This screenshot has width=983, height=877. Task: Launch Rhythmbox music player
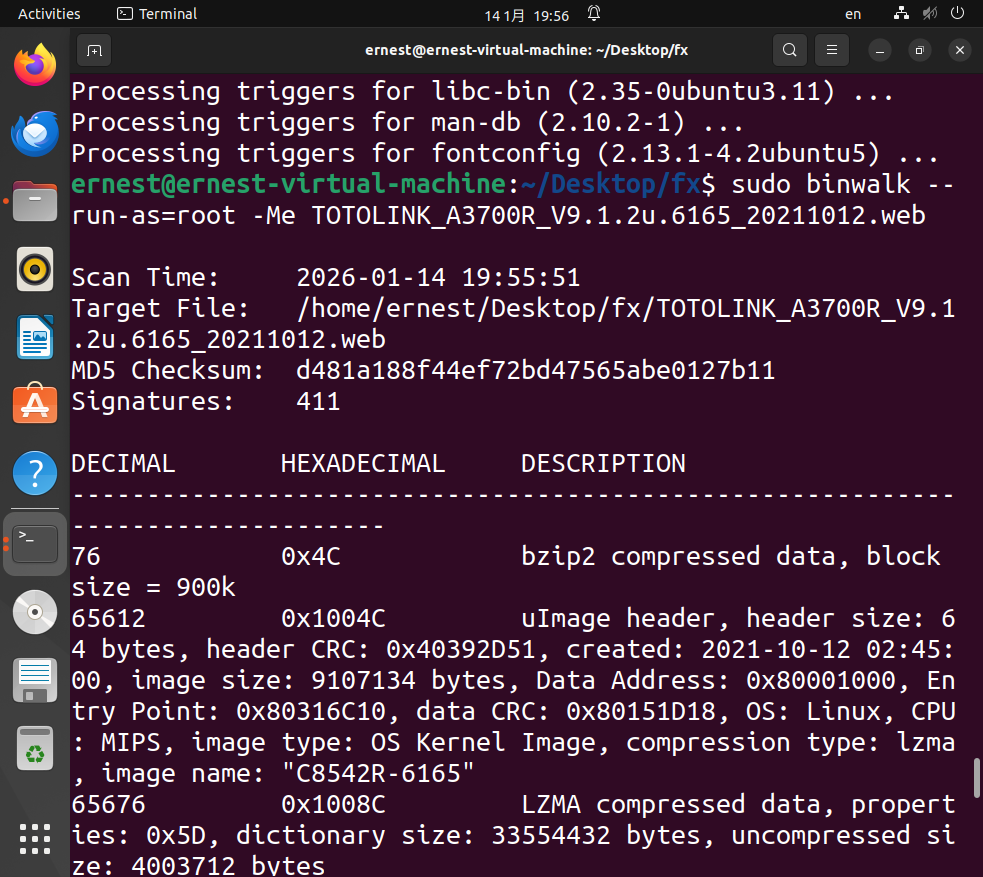(x=35, y=269)
